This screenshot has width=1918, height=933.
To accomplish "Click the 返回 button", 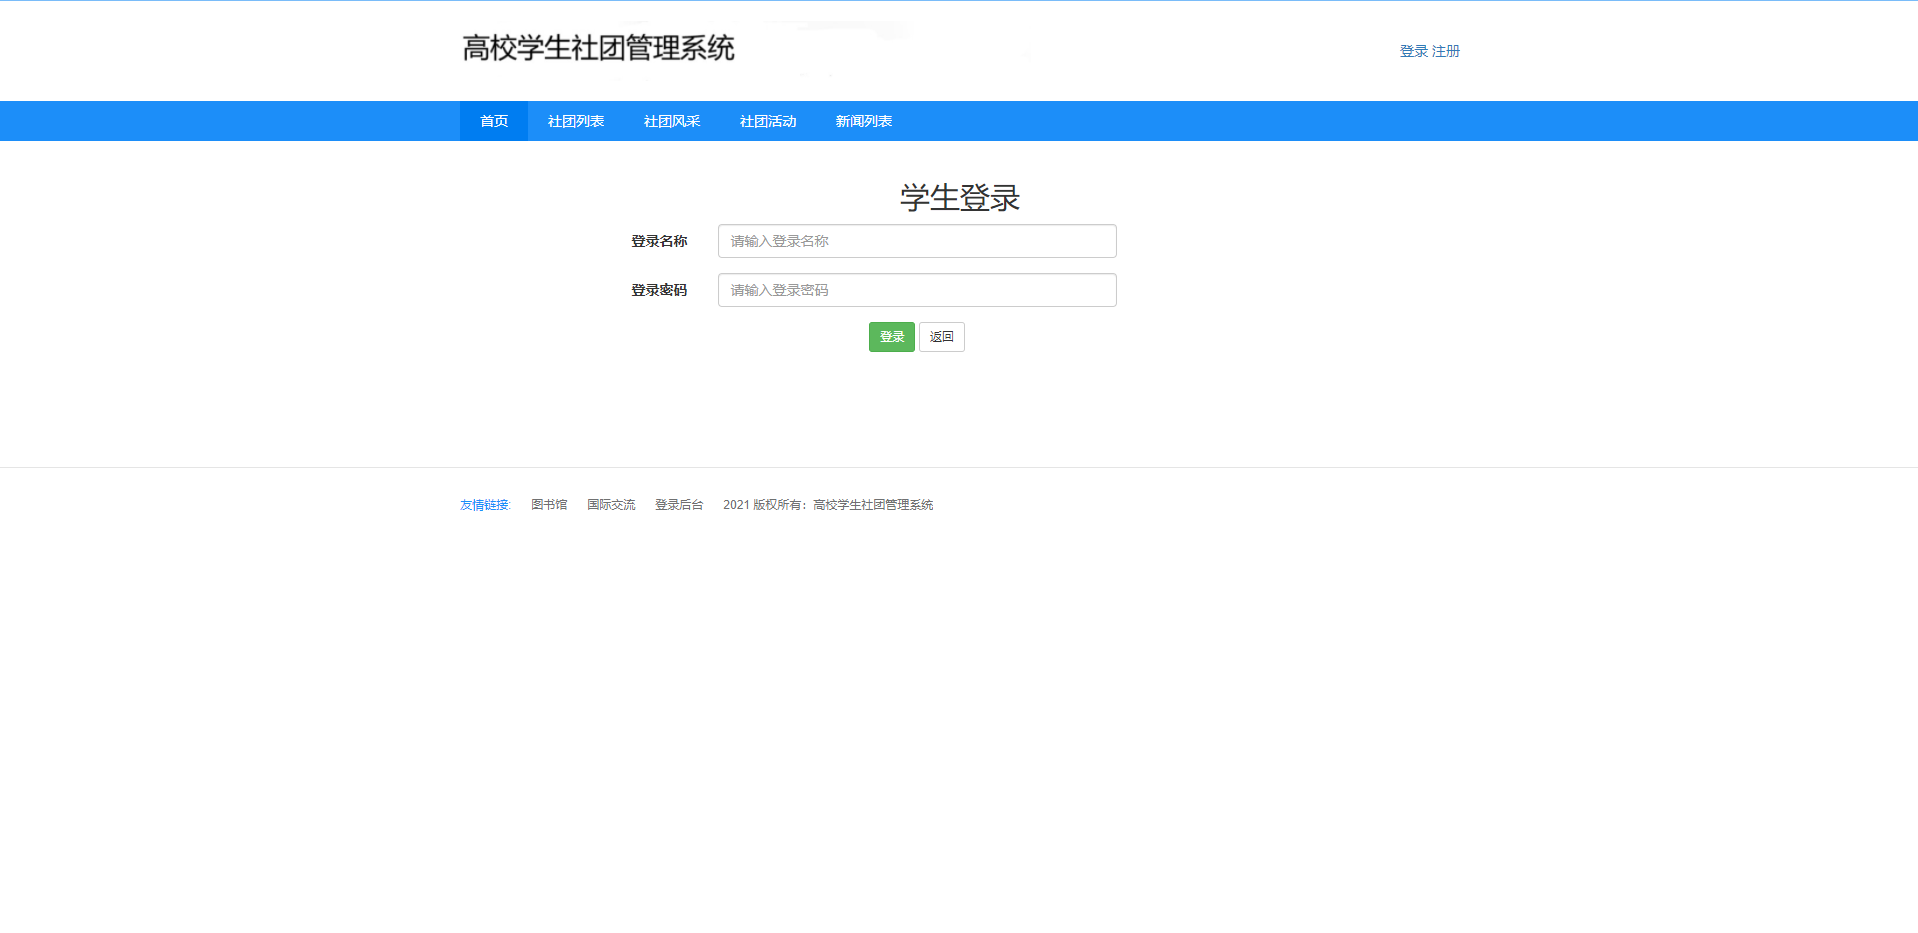I will tap(942, 337).
